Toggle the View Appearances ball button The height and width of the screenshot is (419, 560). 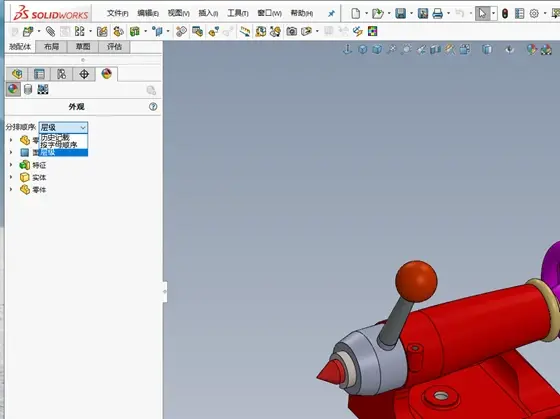point(13,89)
